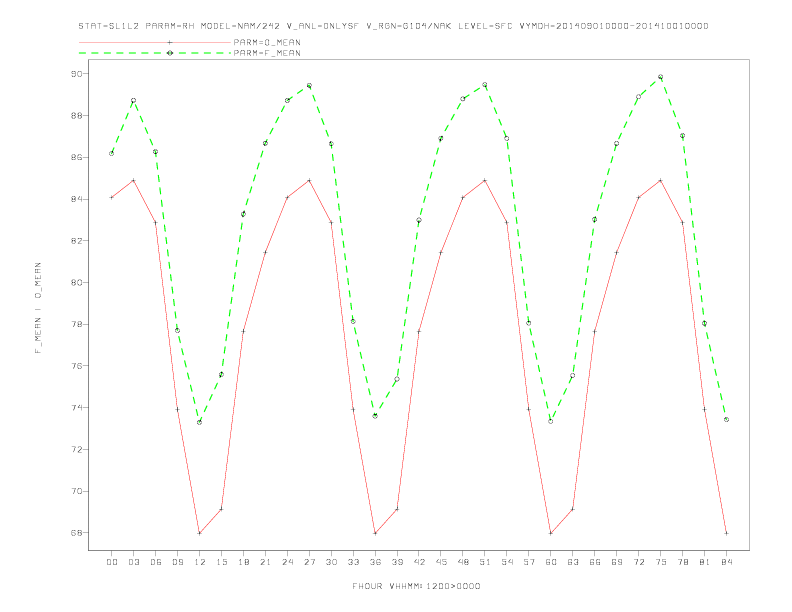Click the PARM=F_MEAN legend label

pyautogui.click(x=267, y=53)
